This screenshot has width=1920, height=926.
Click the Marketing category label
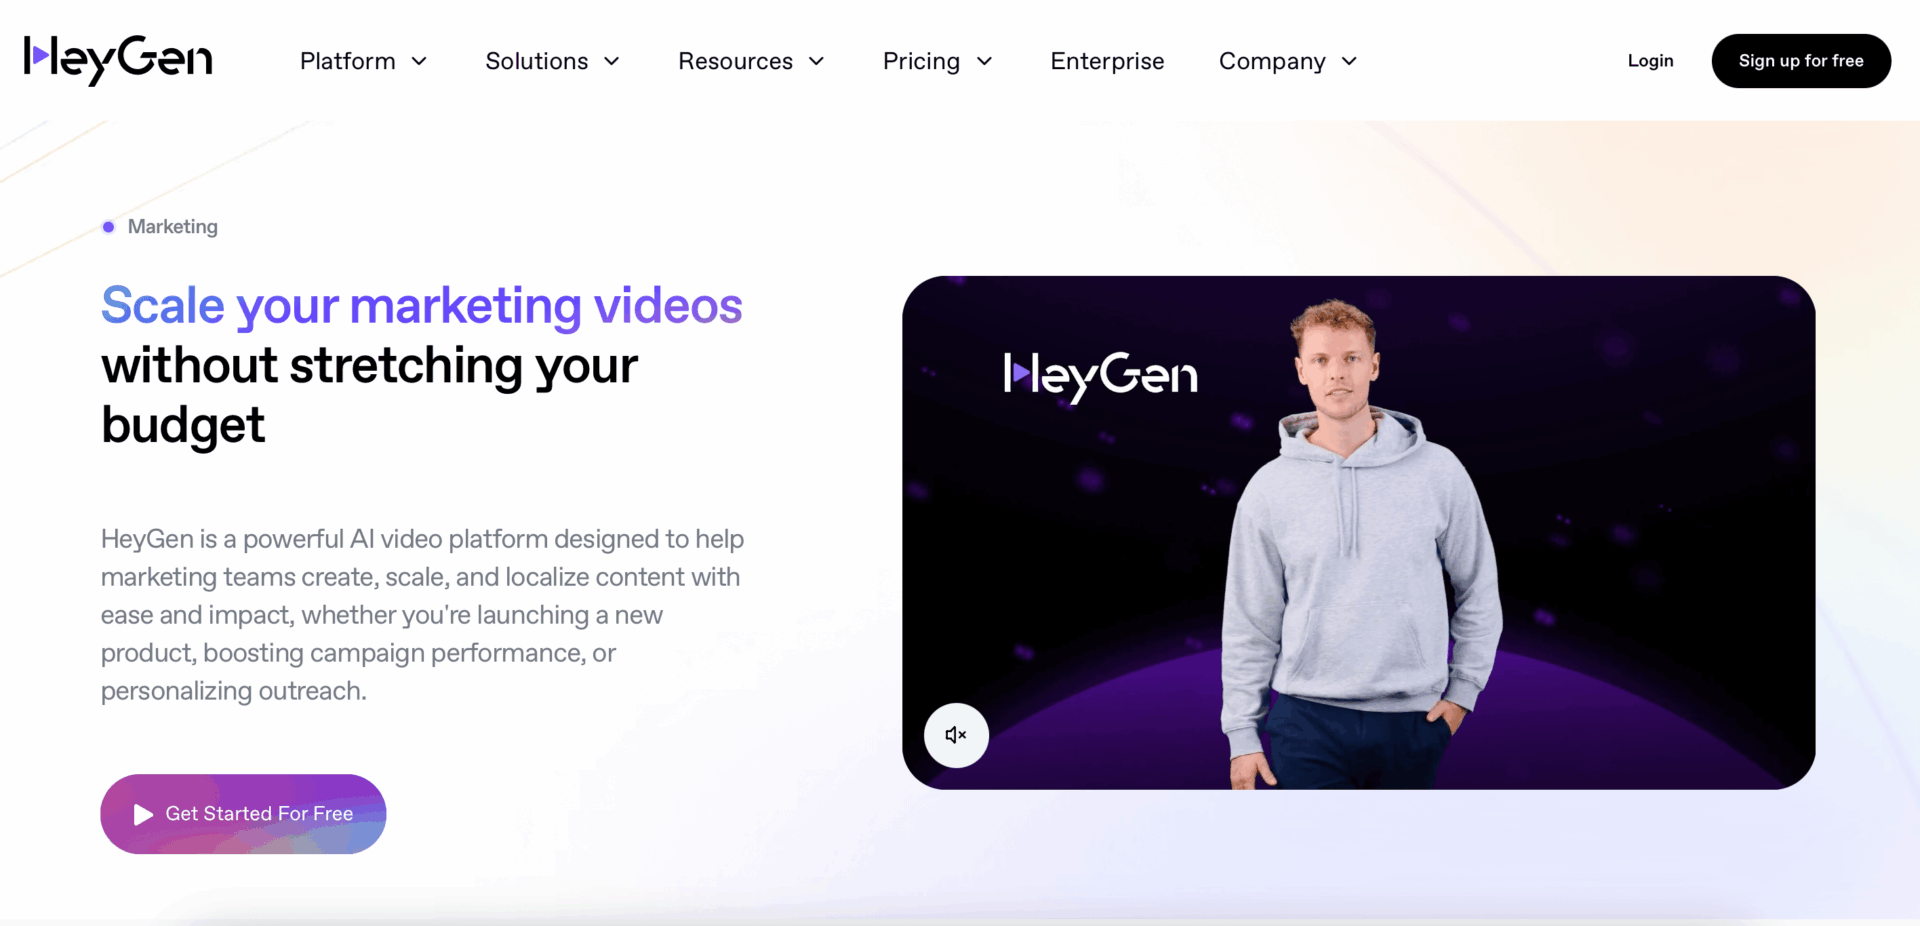click(172, 227)
